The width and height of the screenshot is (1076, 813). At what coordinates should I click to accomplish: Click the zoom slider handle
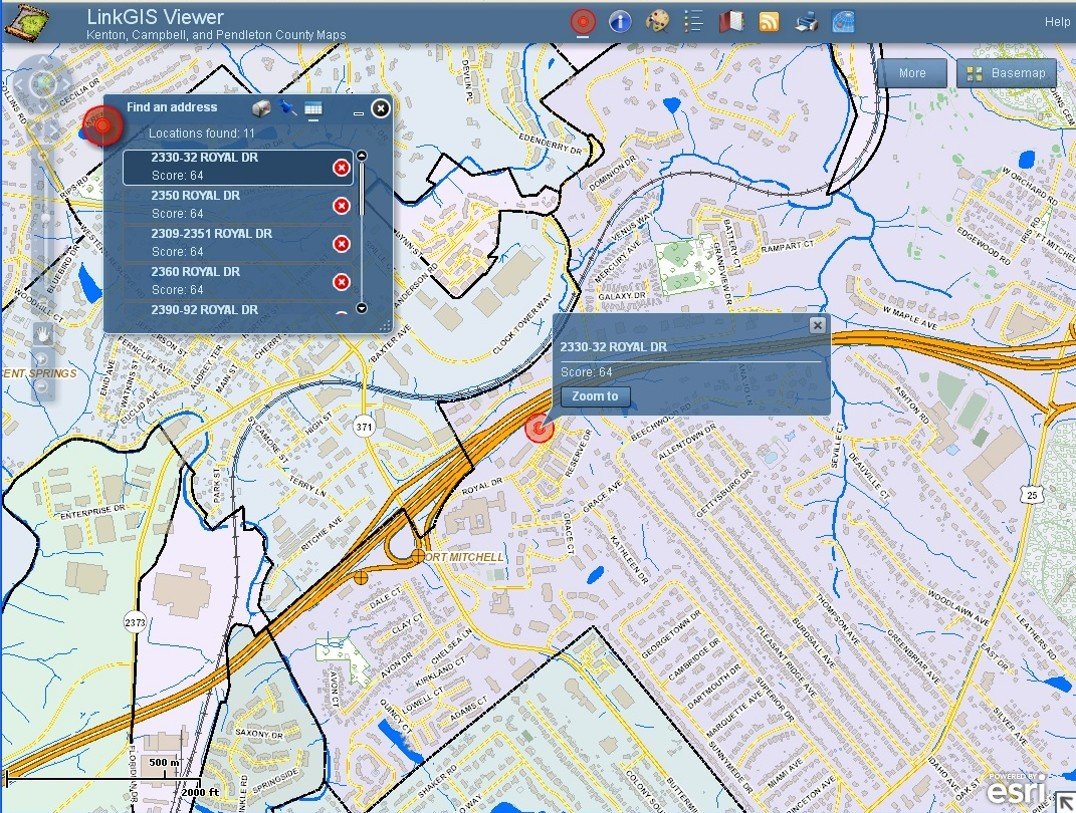46,219
